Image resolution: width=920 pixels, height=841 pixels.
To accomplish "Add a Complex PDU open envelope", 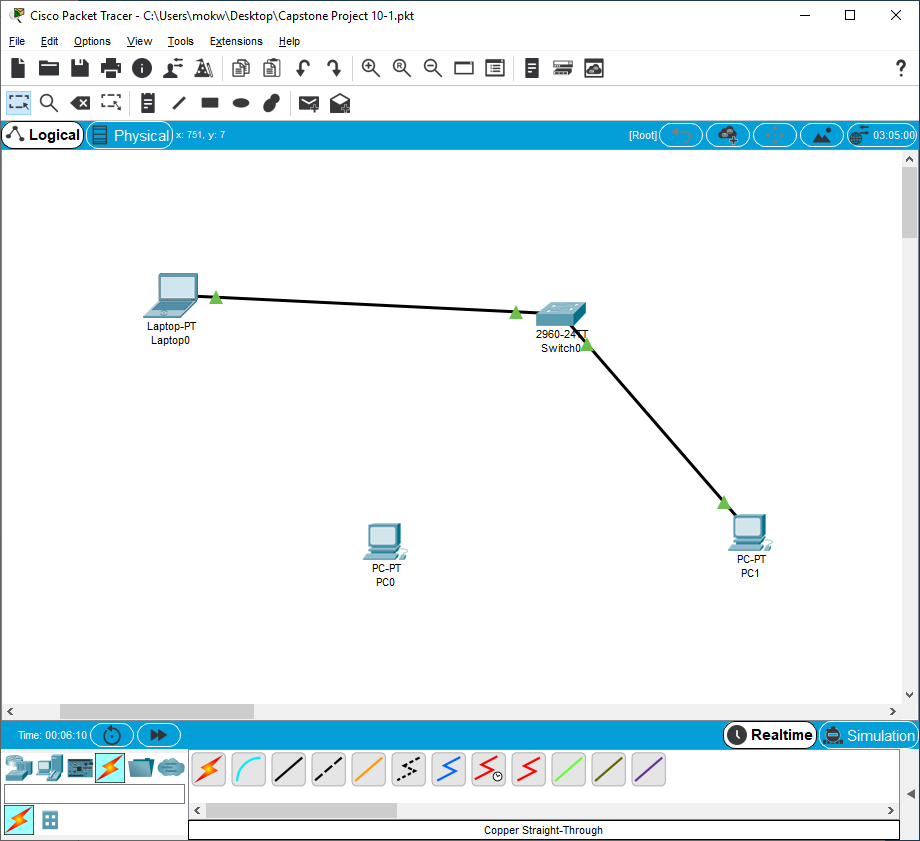I will [340, 103].
